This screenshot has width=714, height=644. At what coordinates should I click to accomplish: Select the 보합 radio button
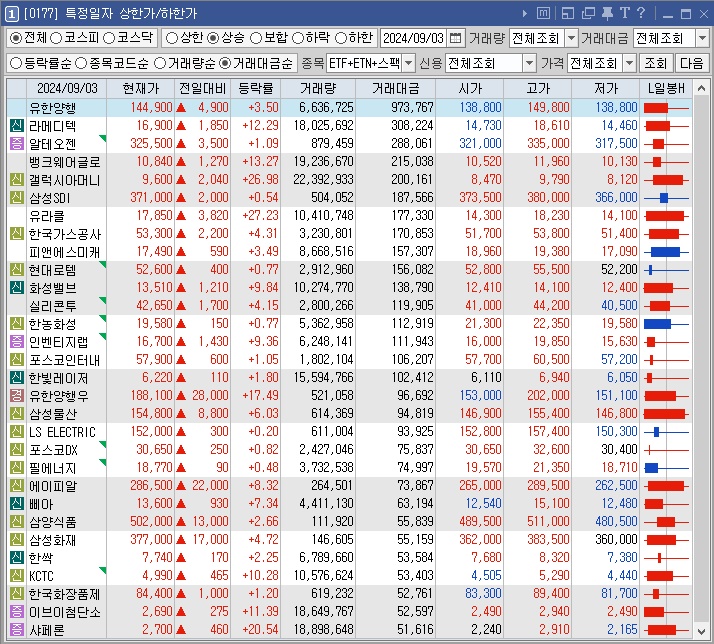[x=256, y=38]
